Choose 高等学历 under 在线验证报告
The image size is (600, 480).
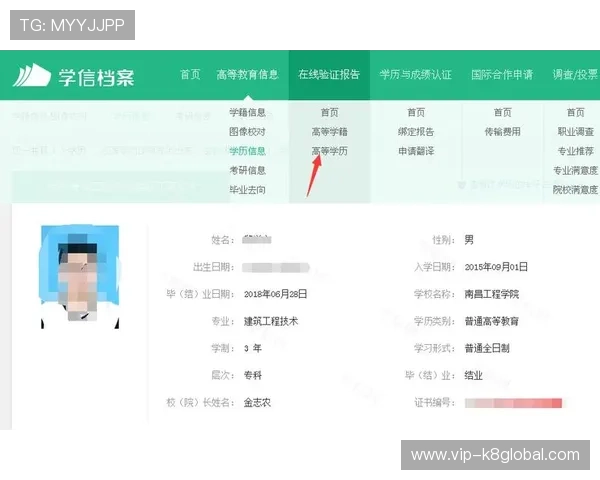pyautogui.click(x=329, y=151)
